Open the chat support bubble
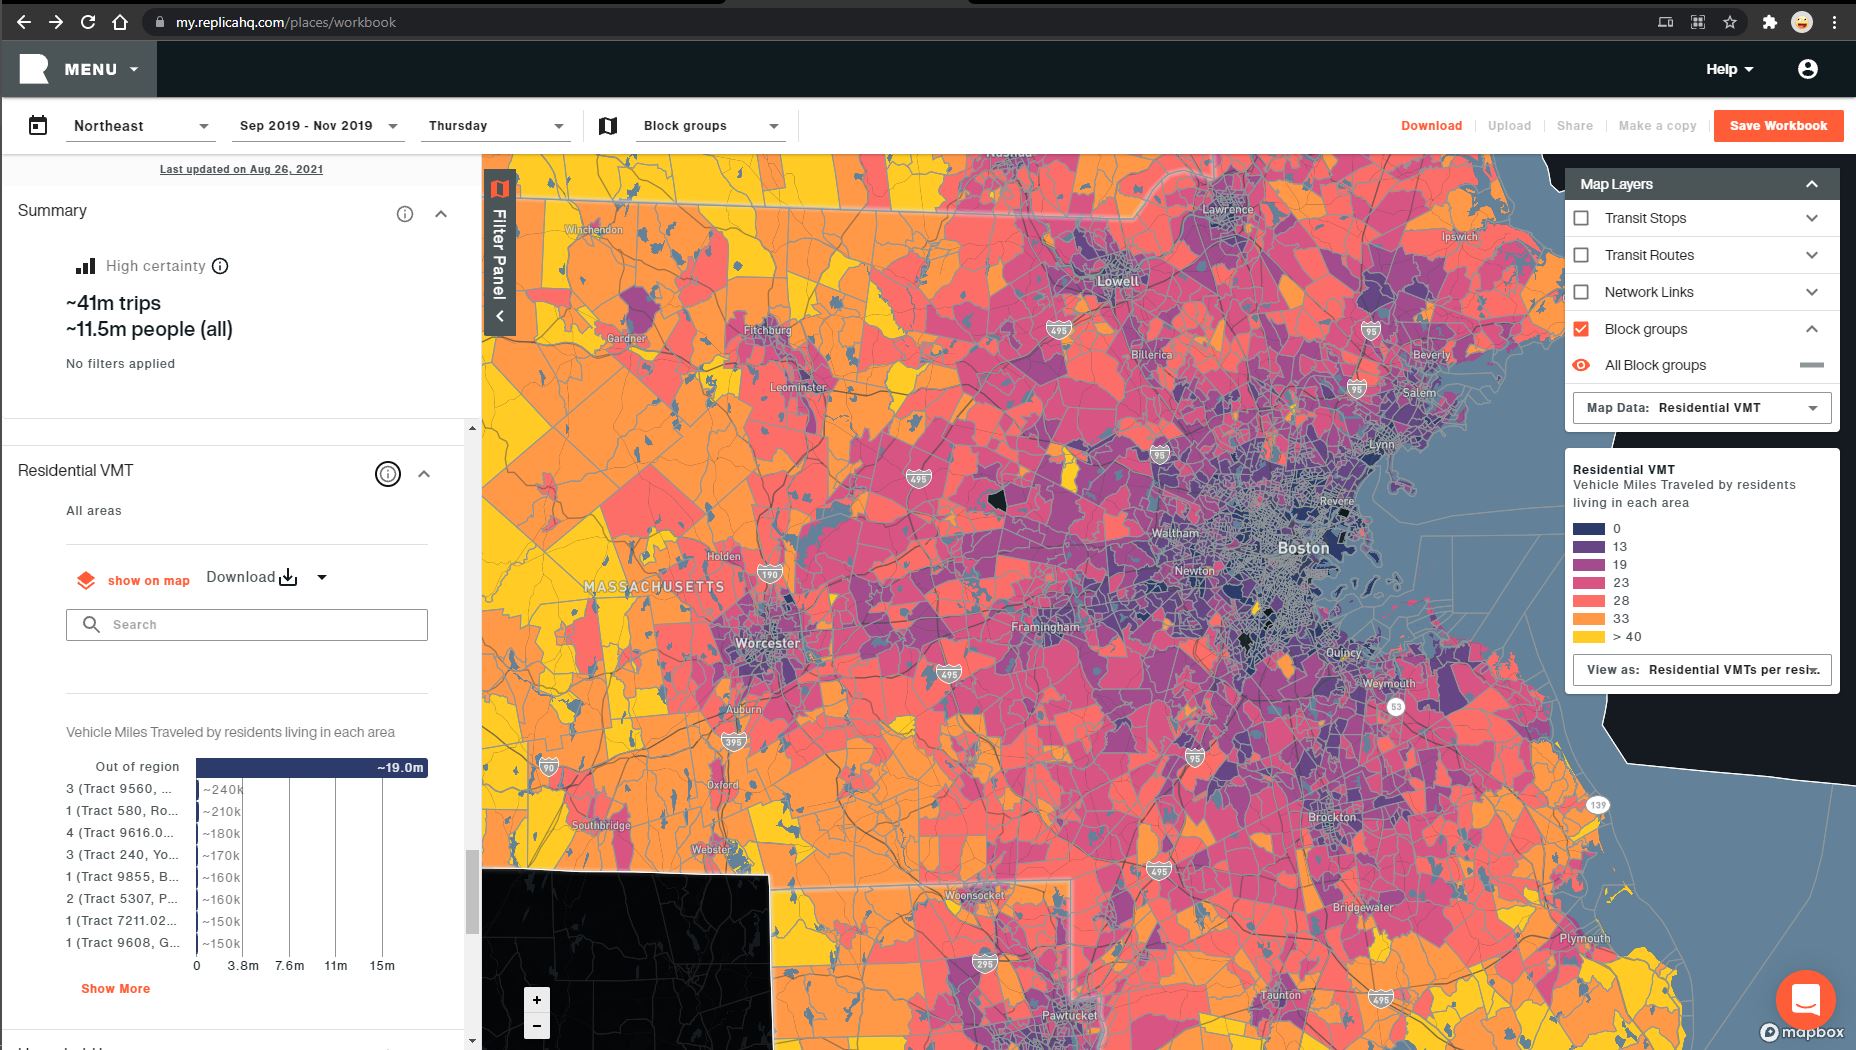Screen dimensions: 1856x1050 click(x=1804, y=998)
